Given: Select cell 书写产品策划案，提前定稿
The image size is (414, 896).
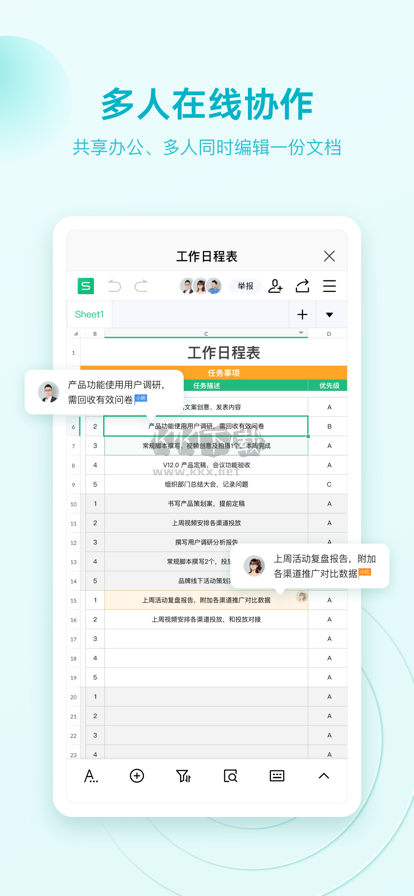Looking at the screenshot, I should [x=206, y=504].
